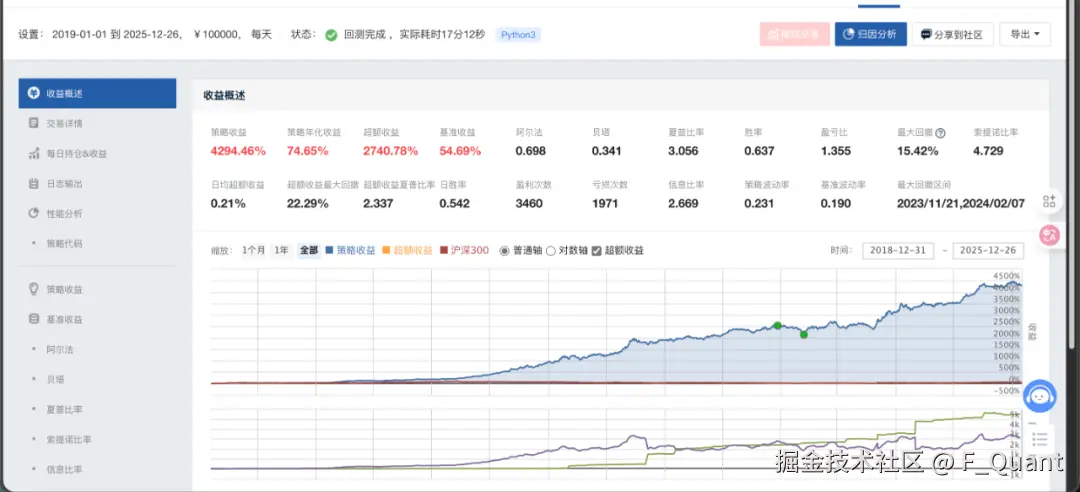1080x492 pixels.
Task: Toggle the orange 超额收益 legend series
Action: 406,251
